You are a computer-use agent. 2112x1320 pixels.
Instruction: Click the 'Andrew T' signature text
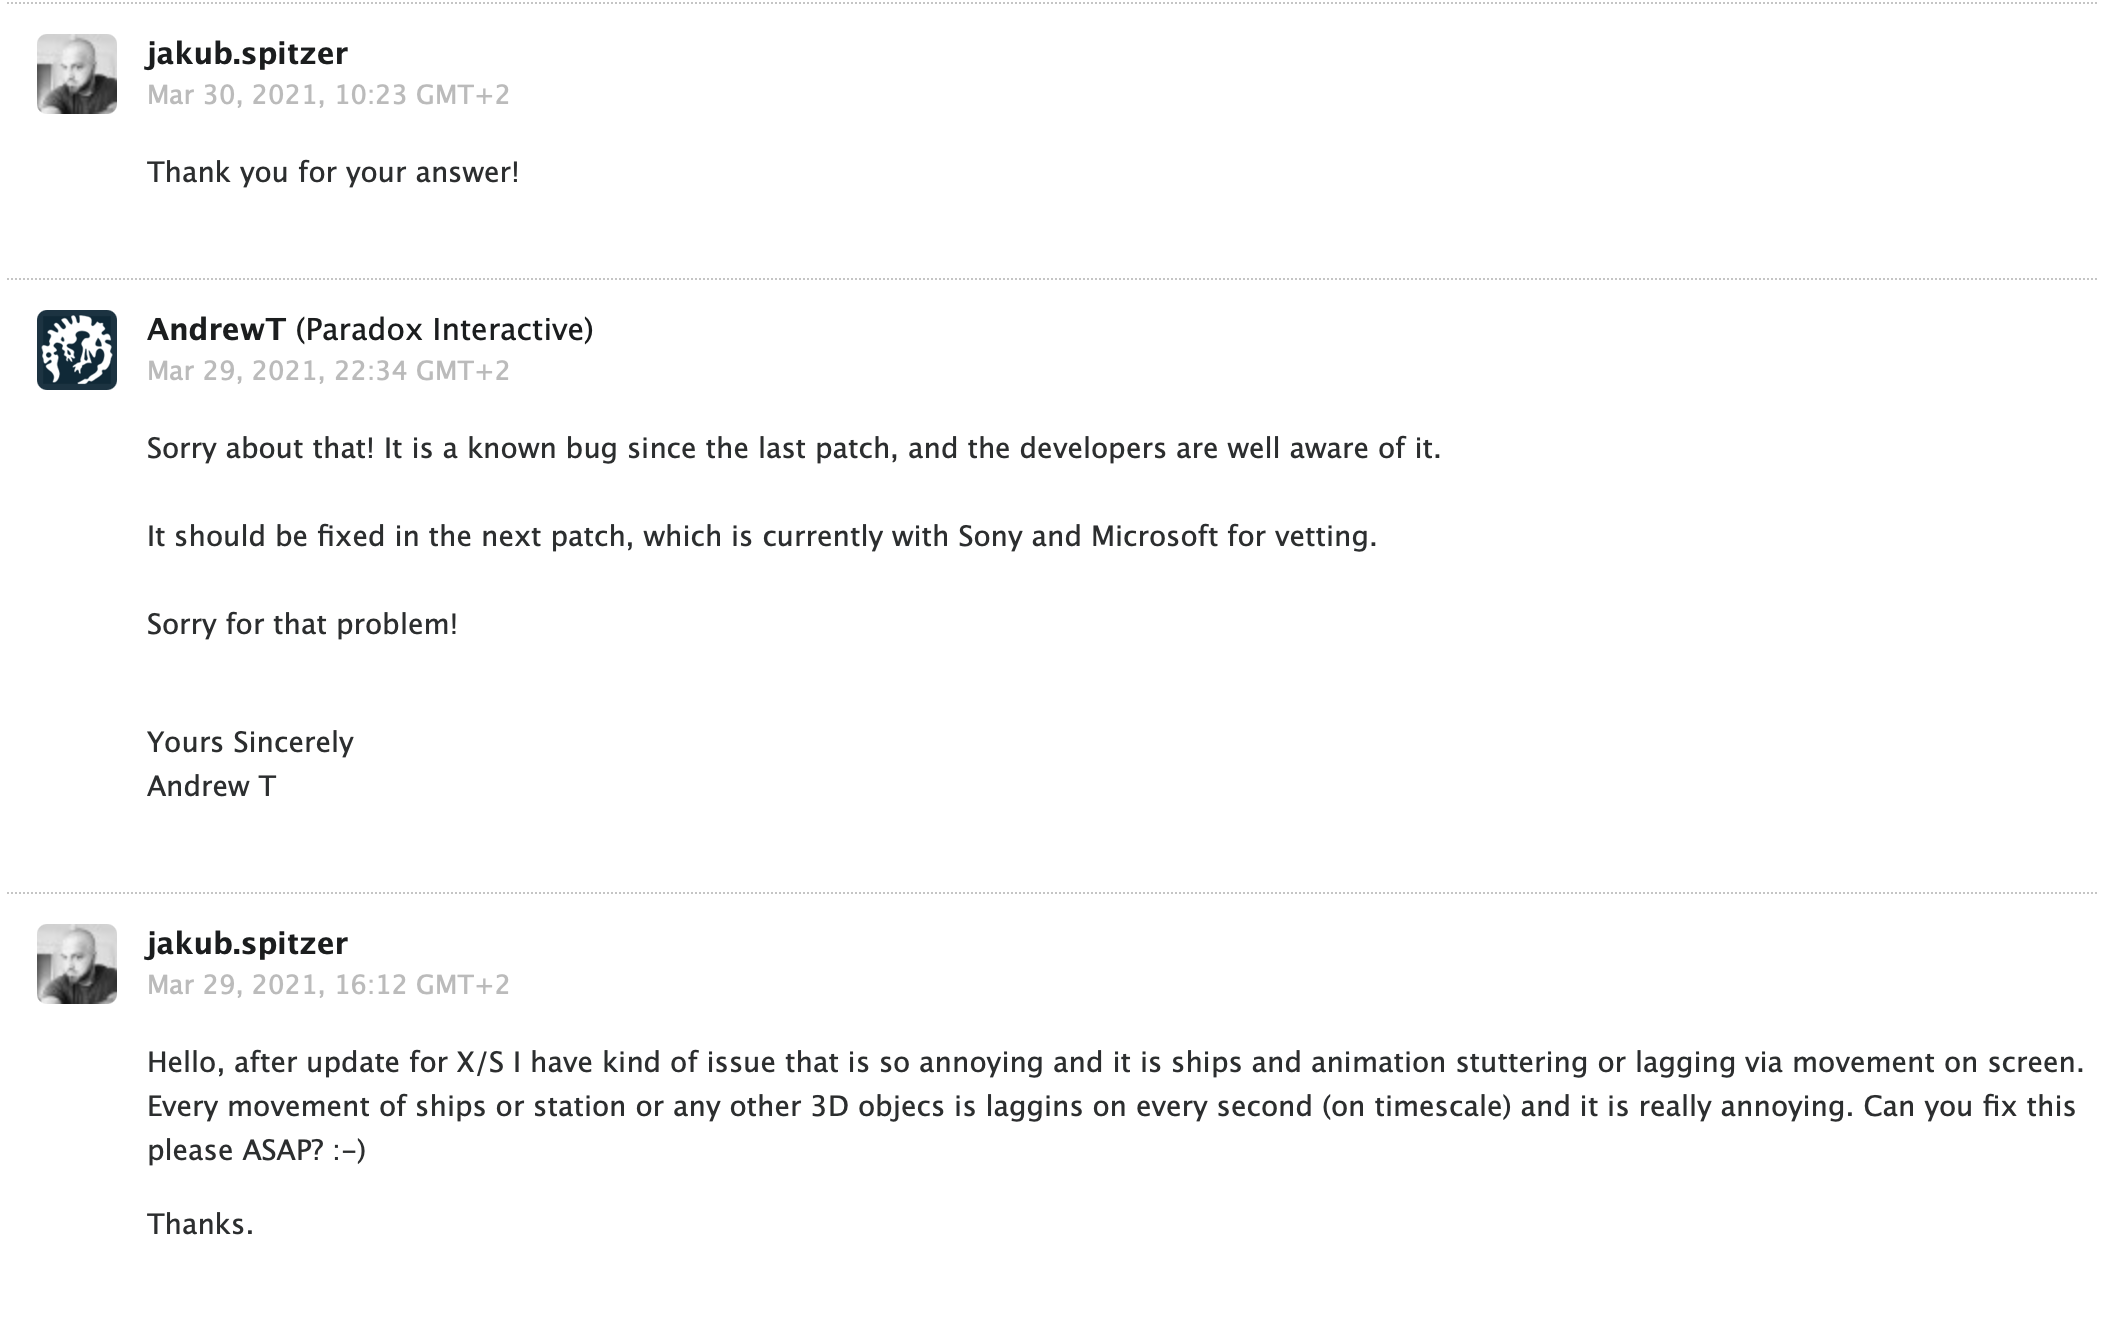point(211,786)
